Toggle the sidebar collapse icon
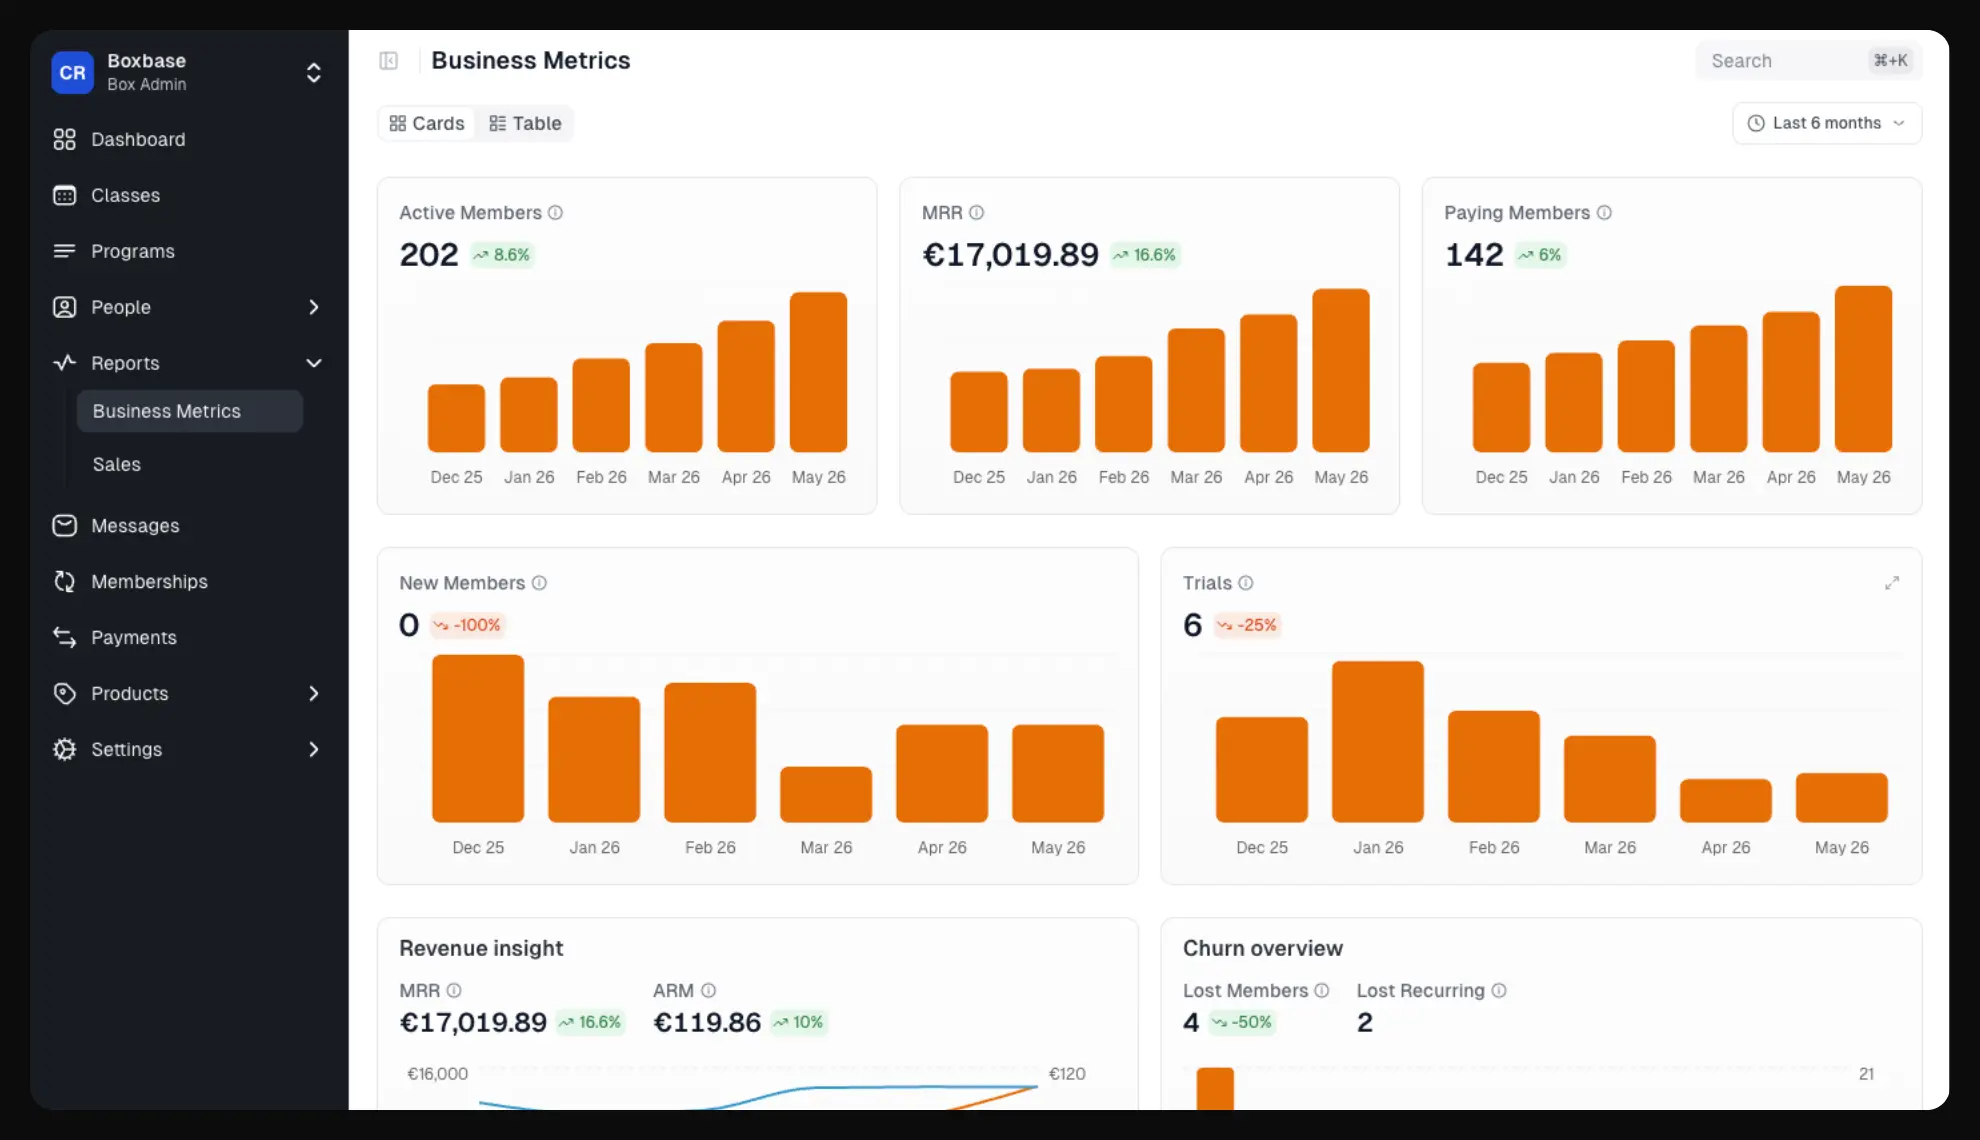Viewport: 1980px width, 1140px height. coord(389,61)
